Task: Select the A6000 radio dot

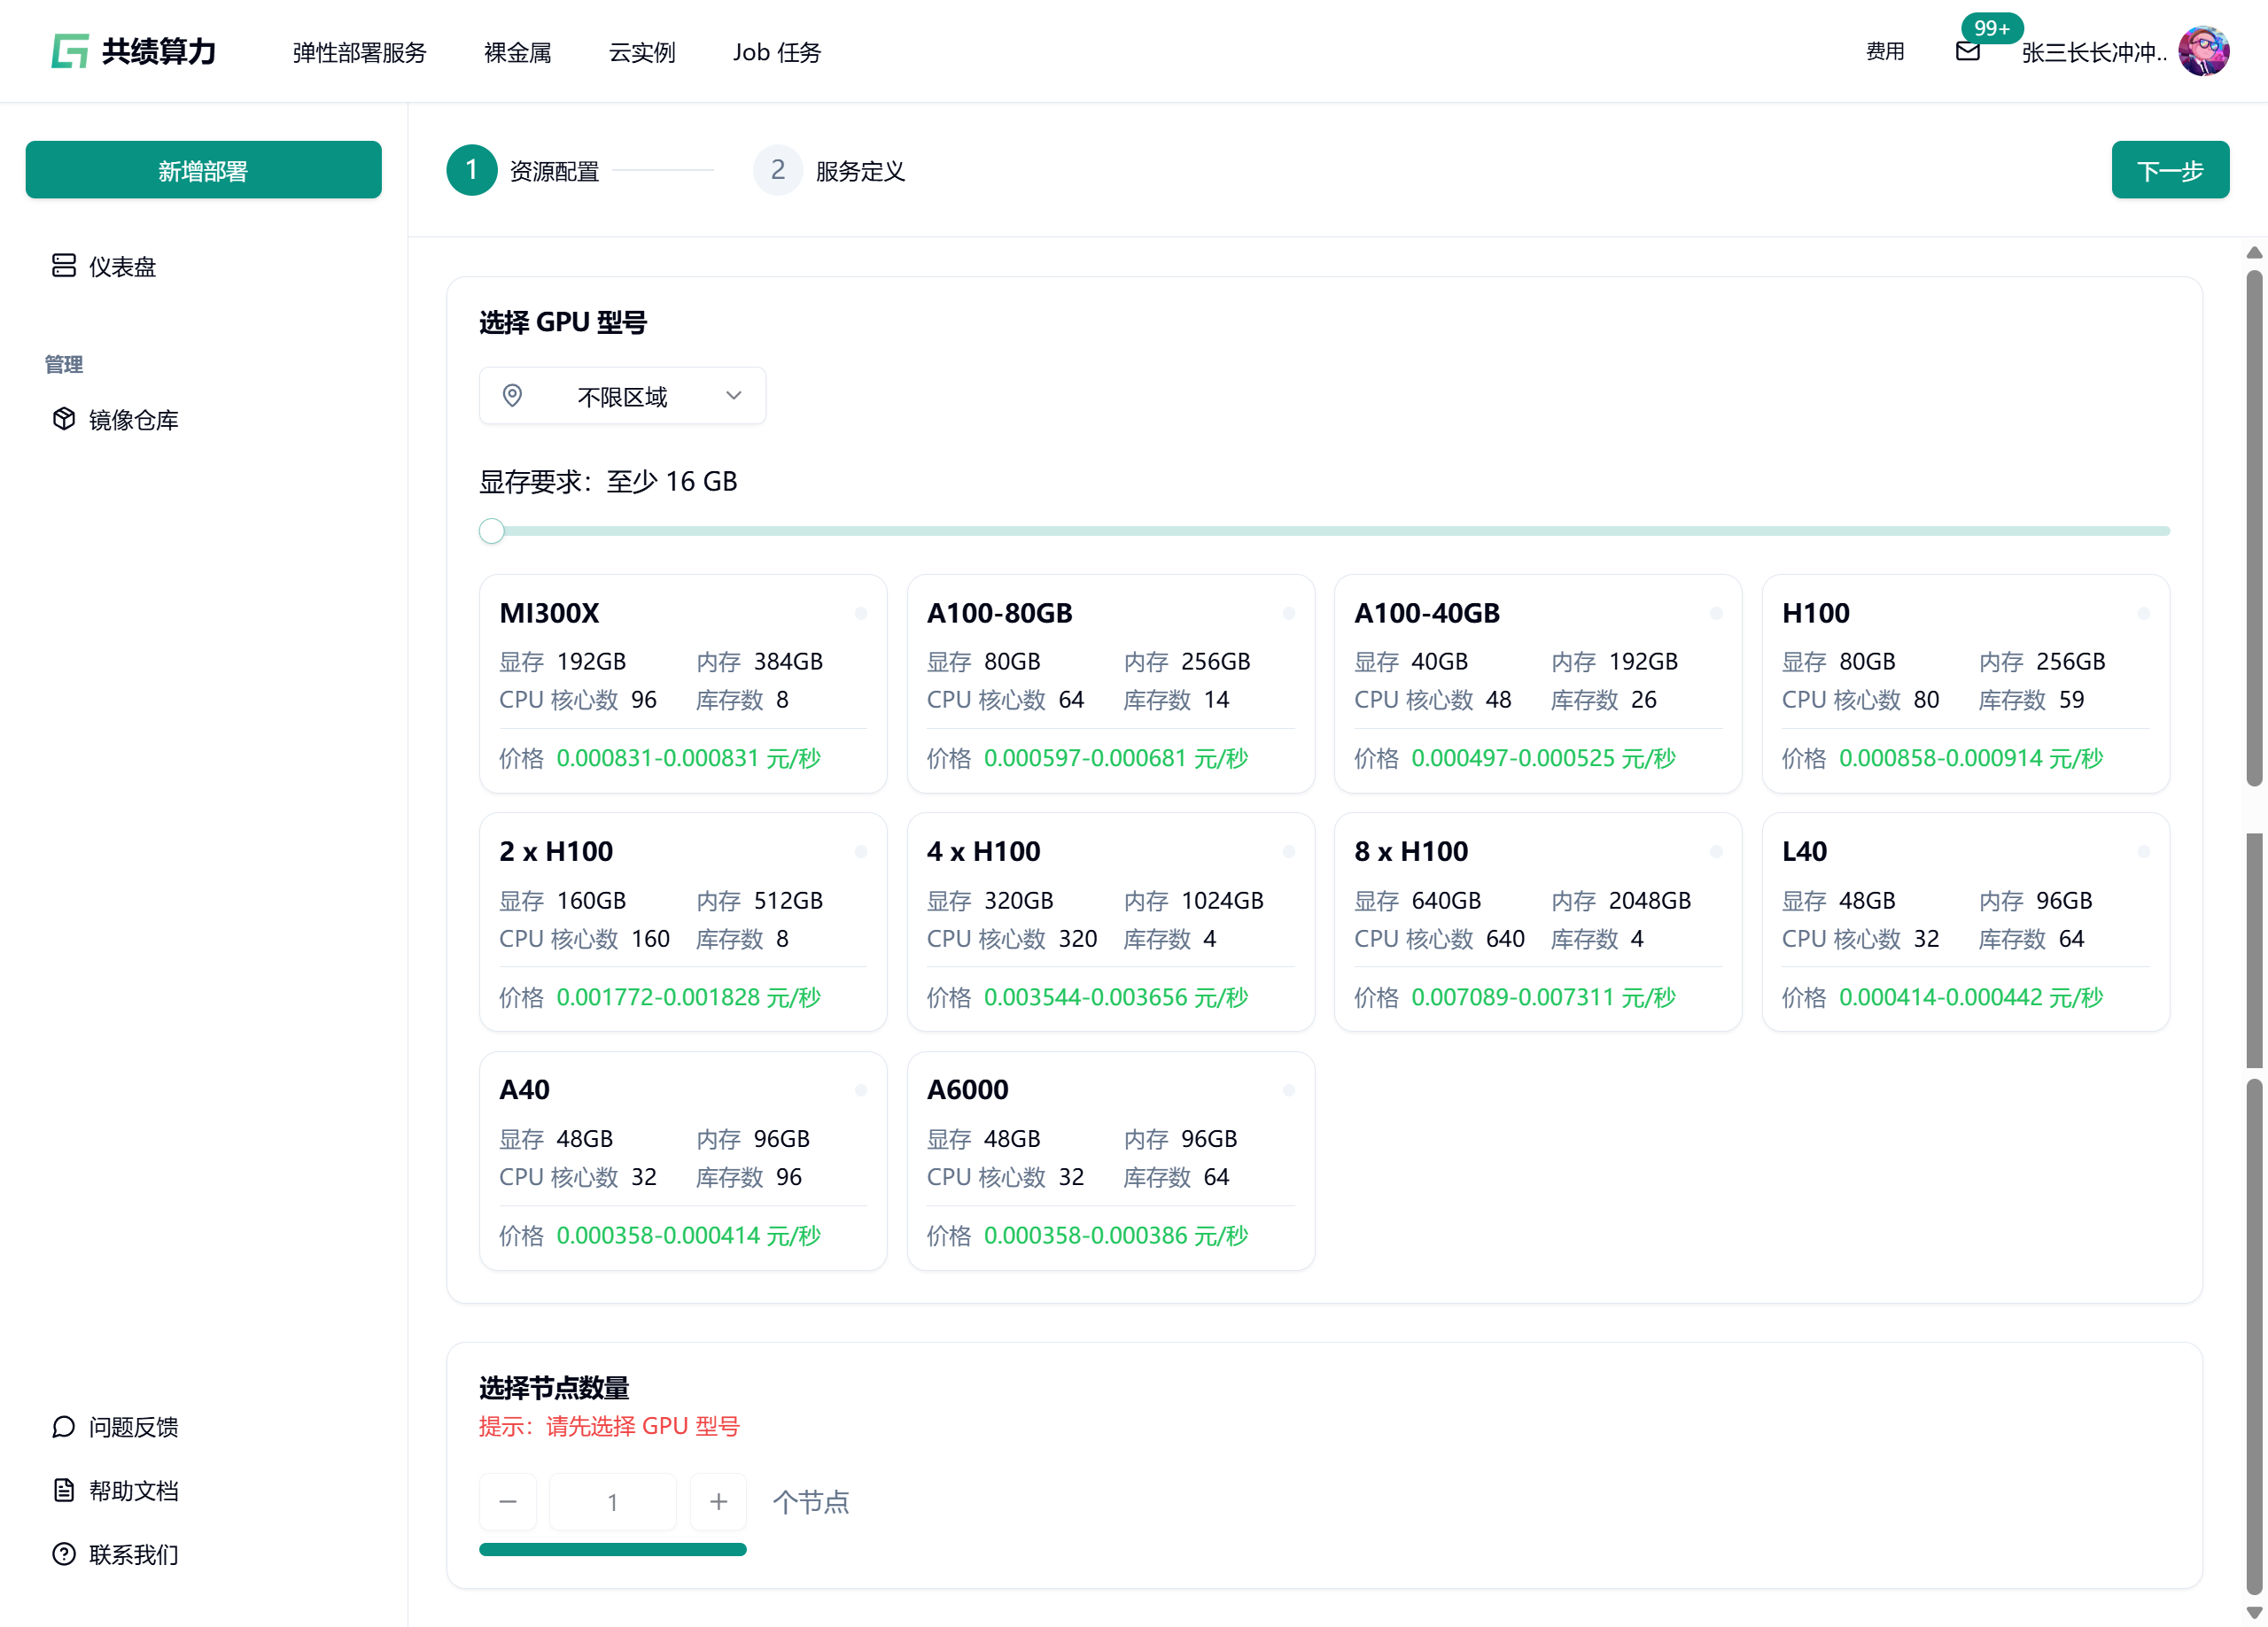Action: (1288, 1090)
